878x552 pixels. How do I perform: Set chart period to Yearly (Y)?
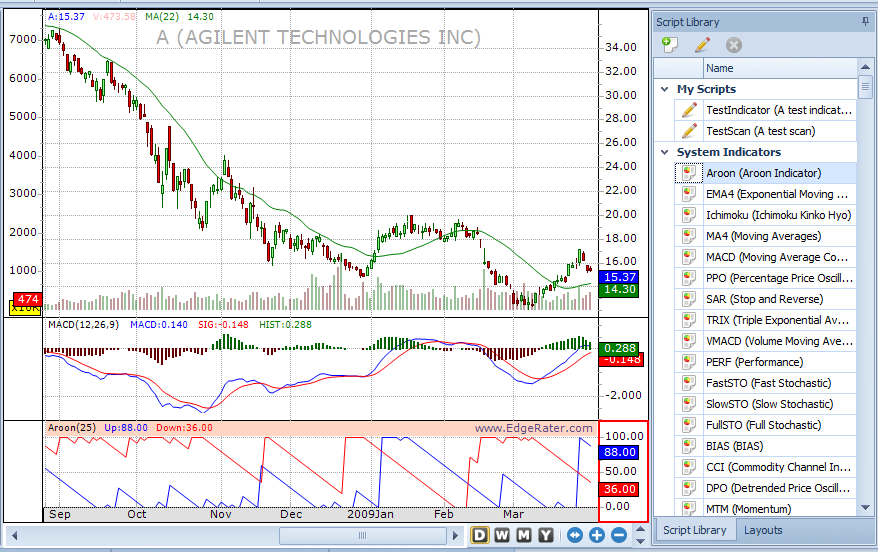[x=546, y=535]
